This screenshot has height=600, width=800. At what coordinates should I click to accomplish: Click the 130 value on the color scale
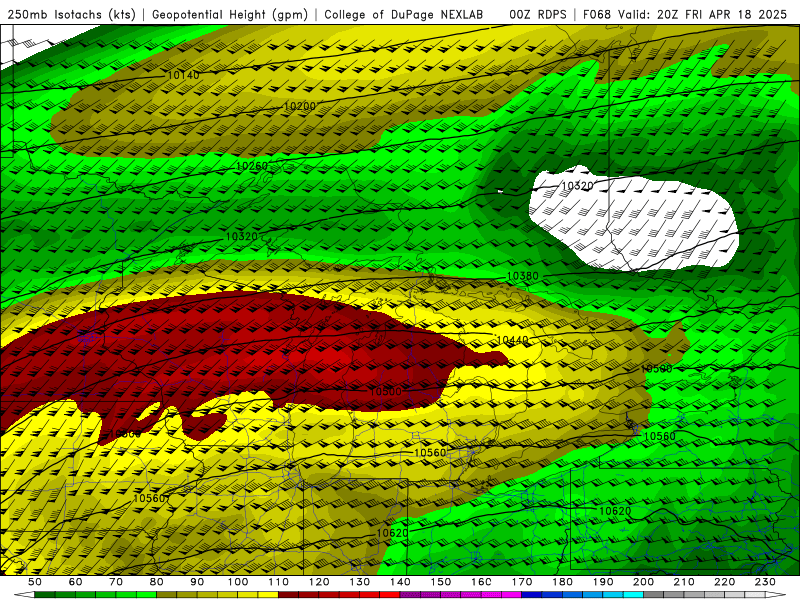[x=360, y=582]
